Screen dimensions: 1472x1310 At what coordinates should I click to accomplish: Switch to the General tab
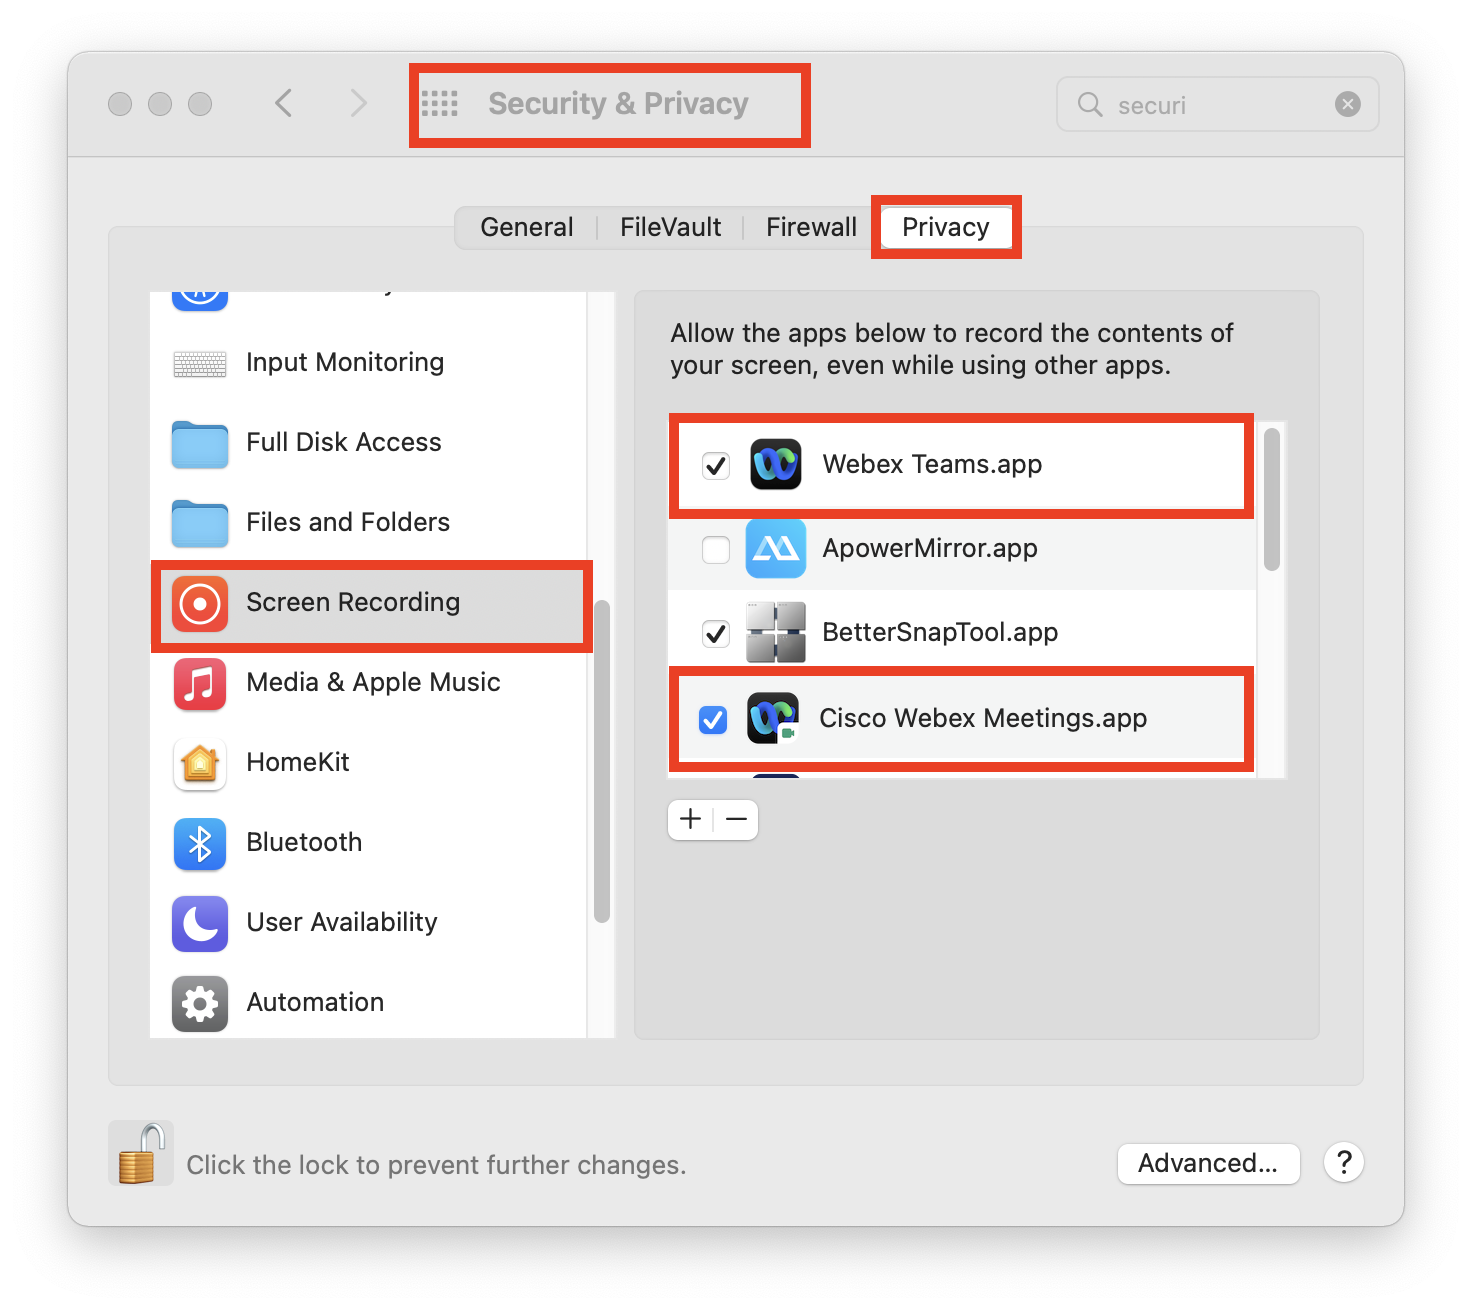click(x=527, y=227)
